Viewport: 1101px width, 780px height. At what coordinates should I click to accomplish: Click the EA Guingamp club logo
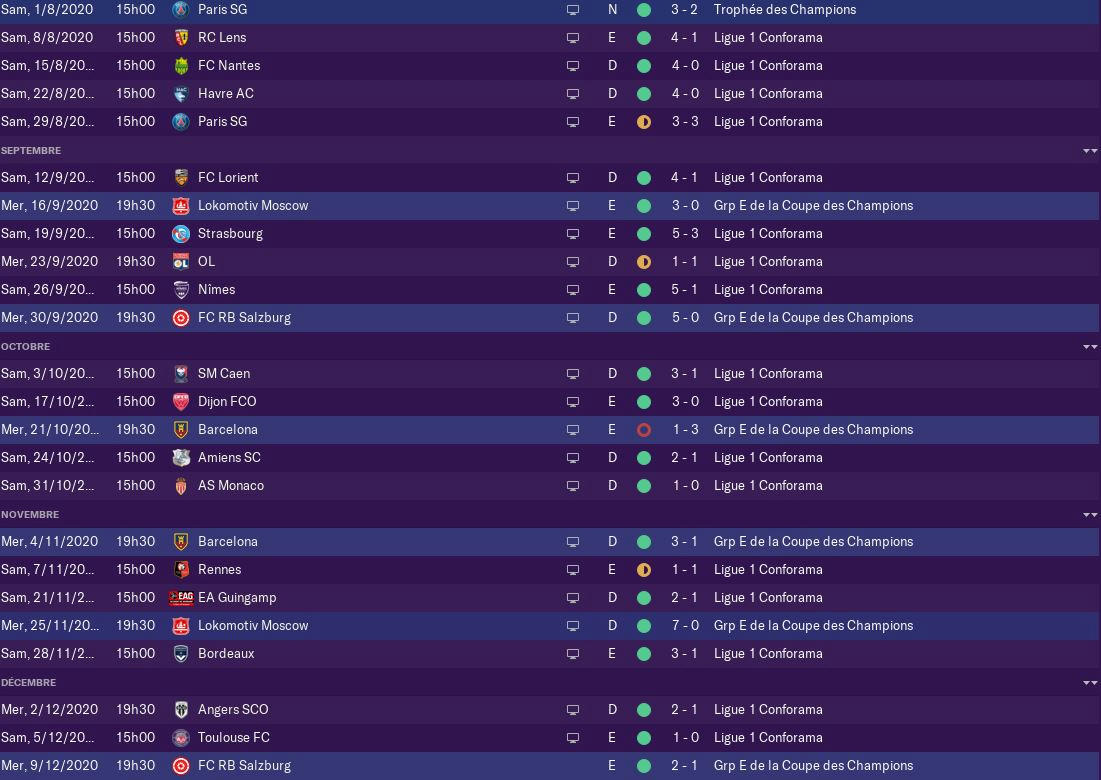(180, 597)
